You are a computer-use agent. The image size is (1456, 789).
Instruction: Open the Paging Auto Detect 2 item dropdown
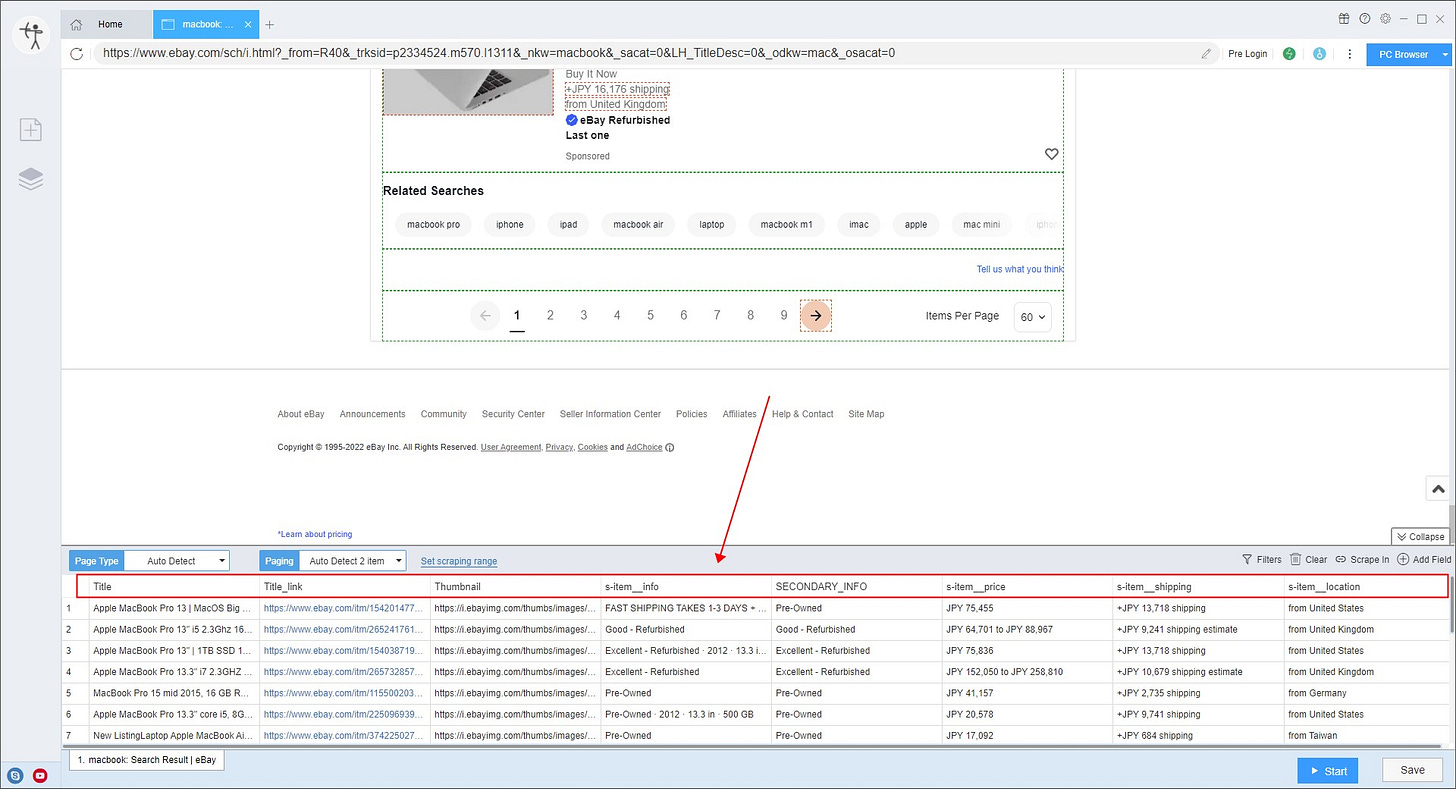pyautogui.click(x=352, y=561)
